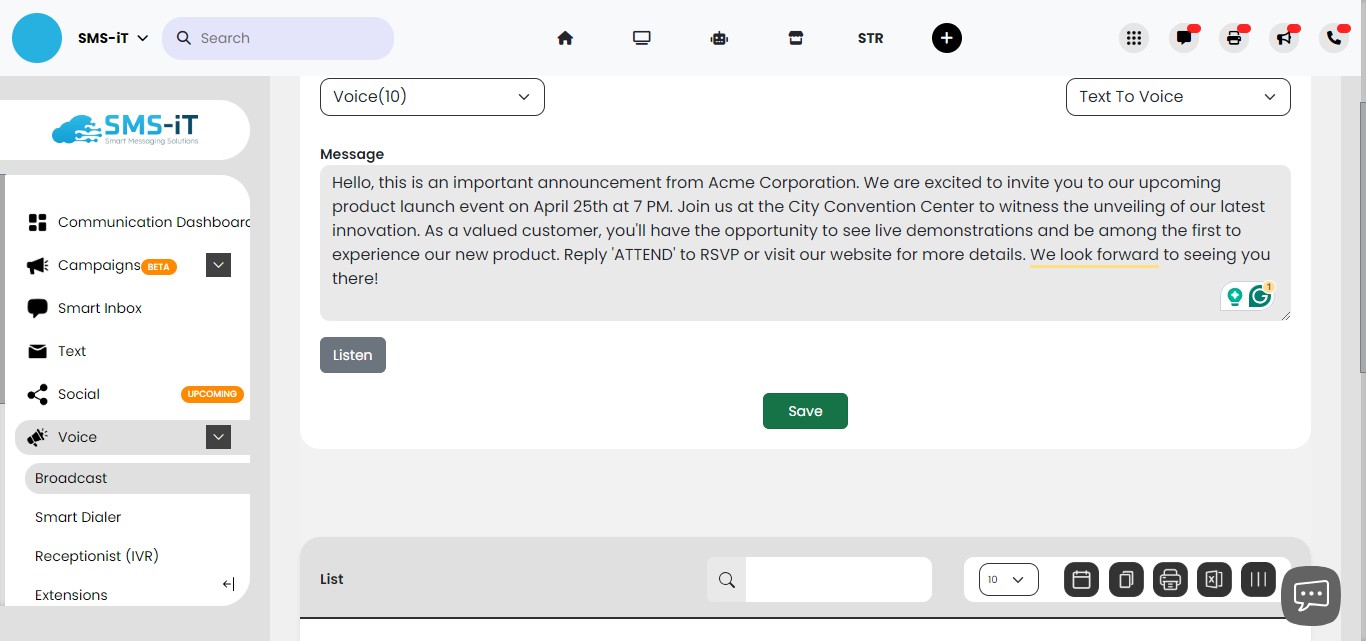
Task: Open the Text To Voice dropdown
Action: click(1178, 97)
